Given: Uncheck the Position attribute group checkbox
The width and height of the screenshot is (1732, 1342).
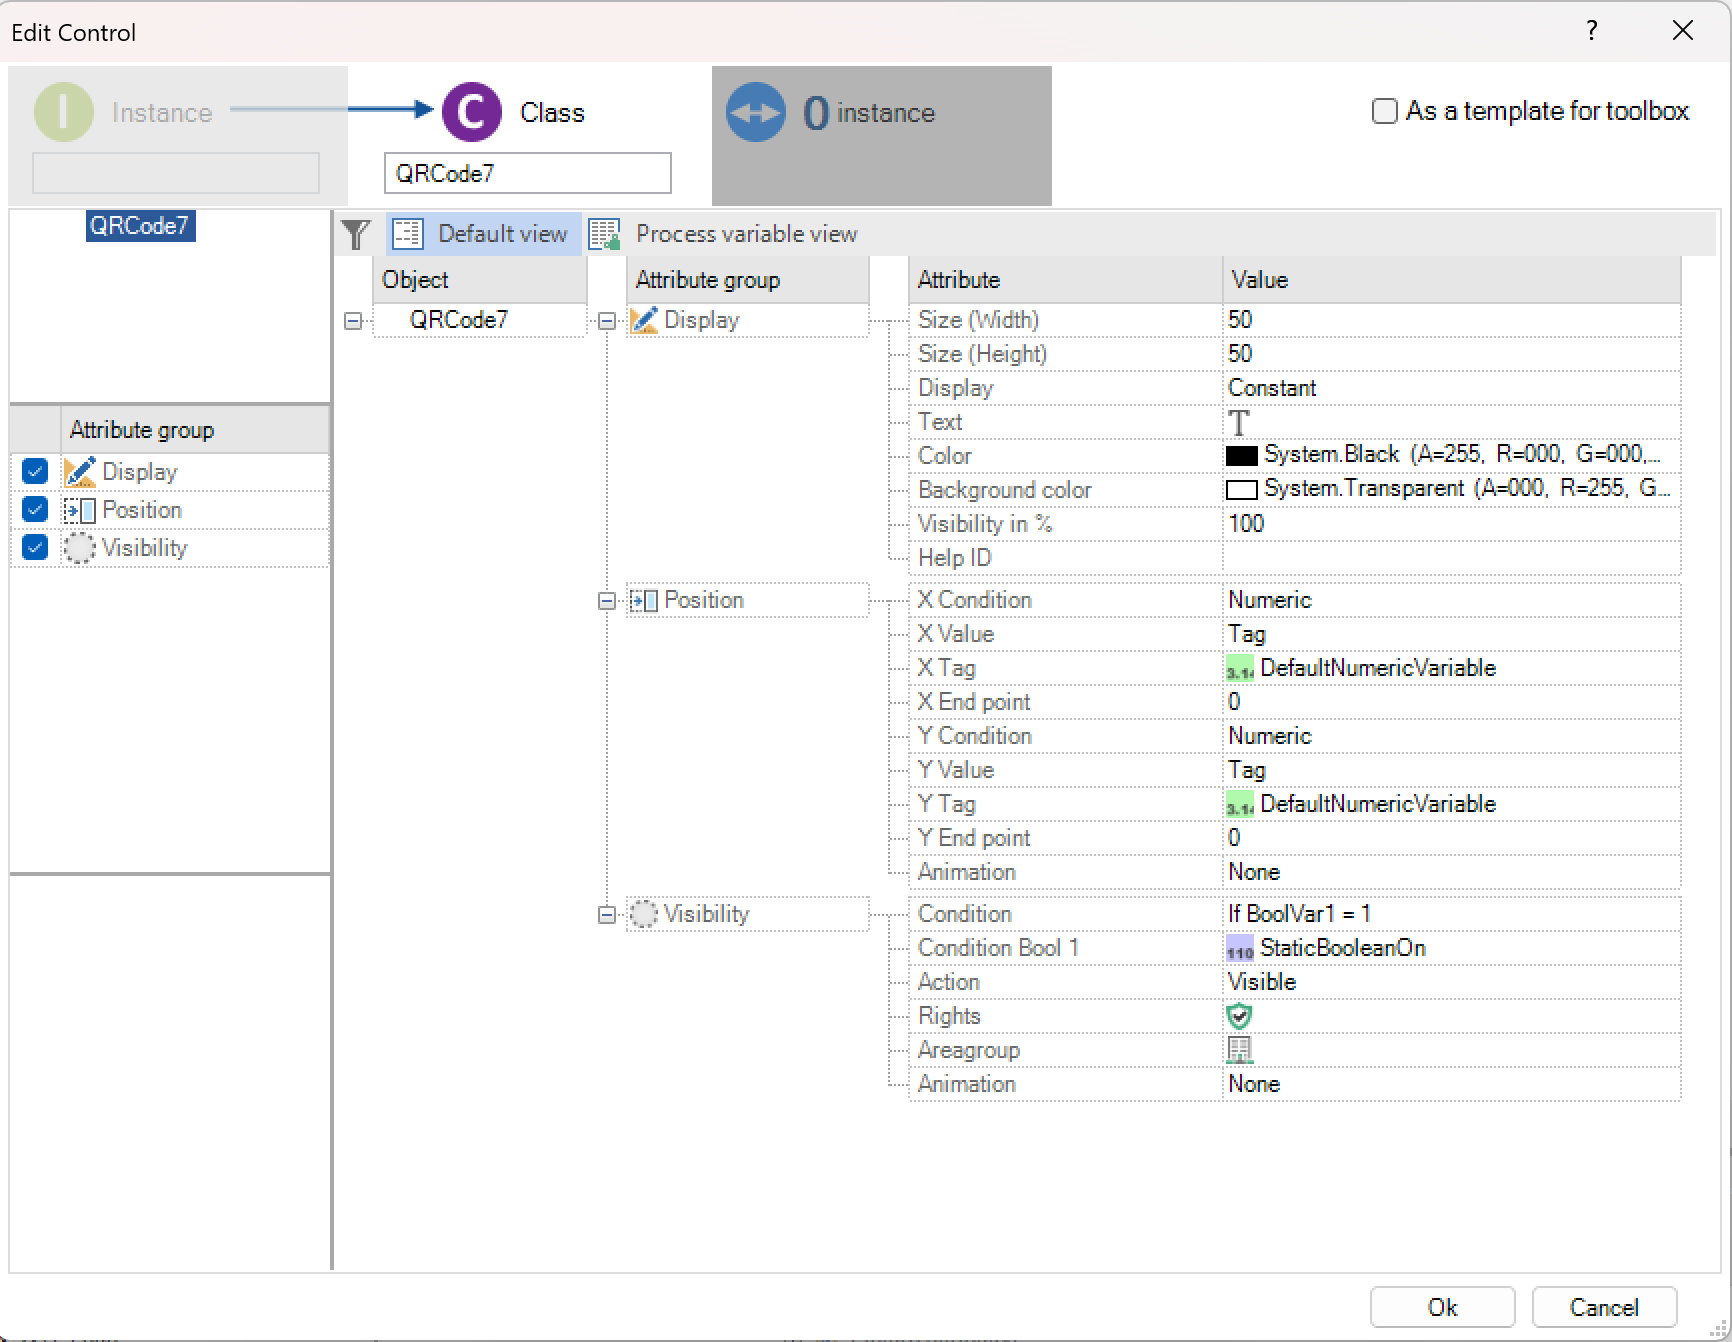Looking at the screenshot, I should point(35,509).
